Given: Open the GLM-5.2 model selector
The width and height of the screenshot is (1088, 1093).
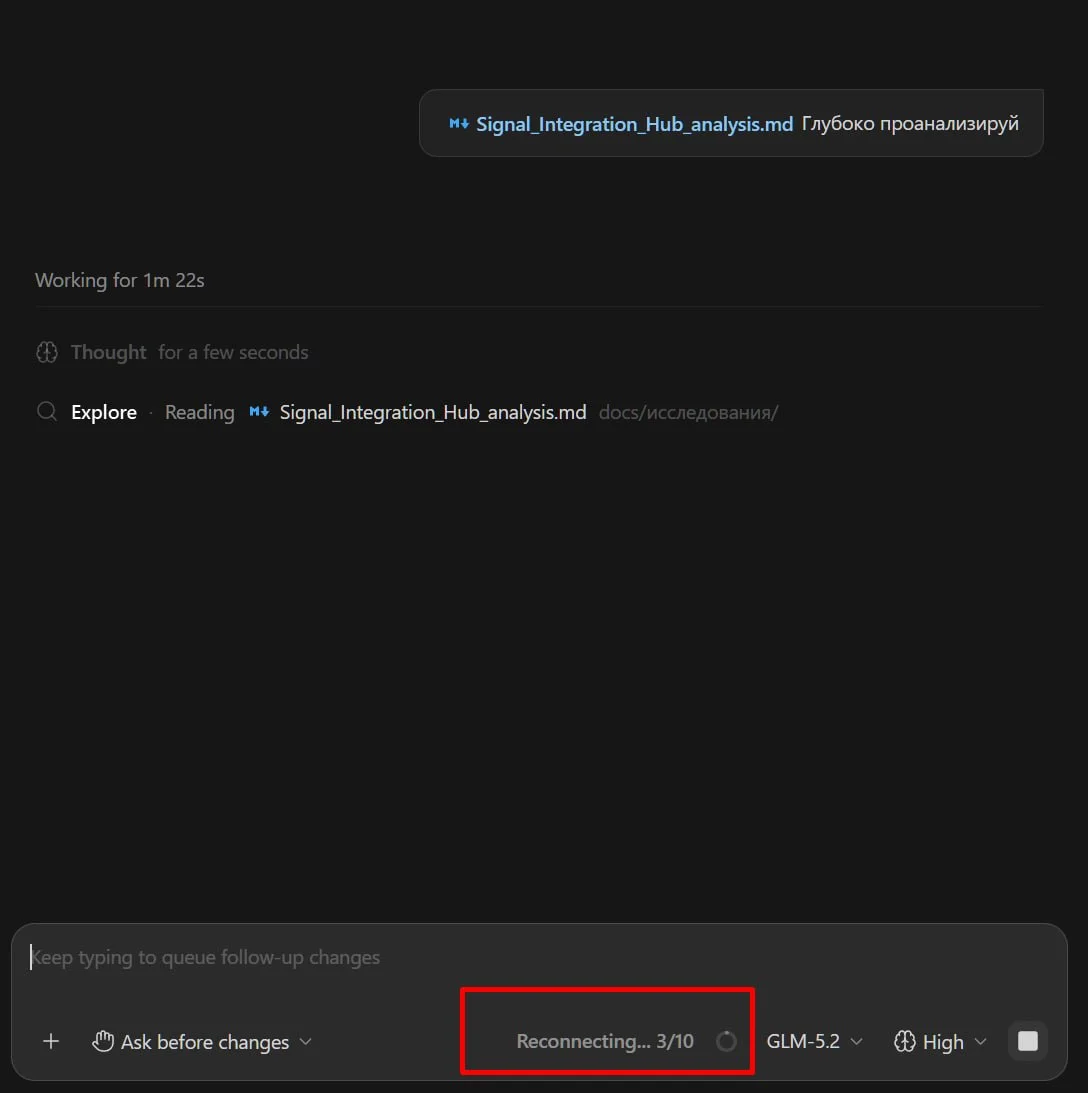Looking at the screenshot, I should pyautogui.click(x=814, y=1041).
